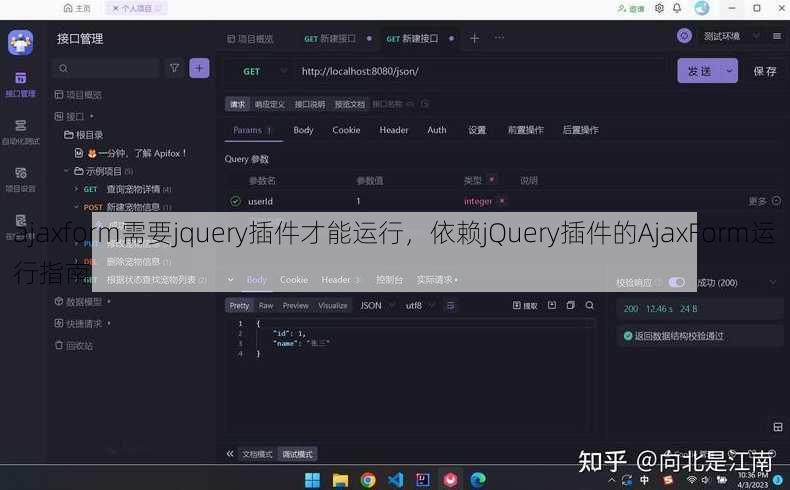Click the request URL field
790x490 pixels.
[481, 72]
